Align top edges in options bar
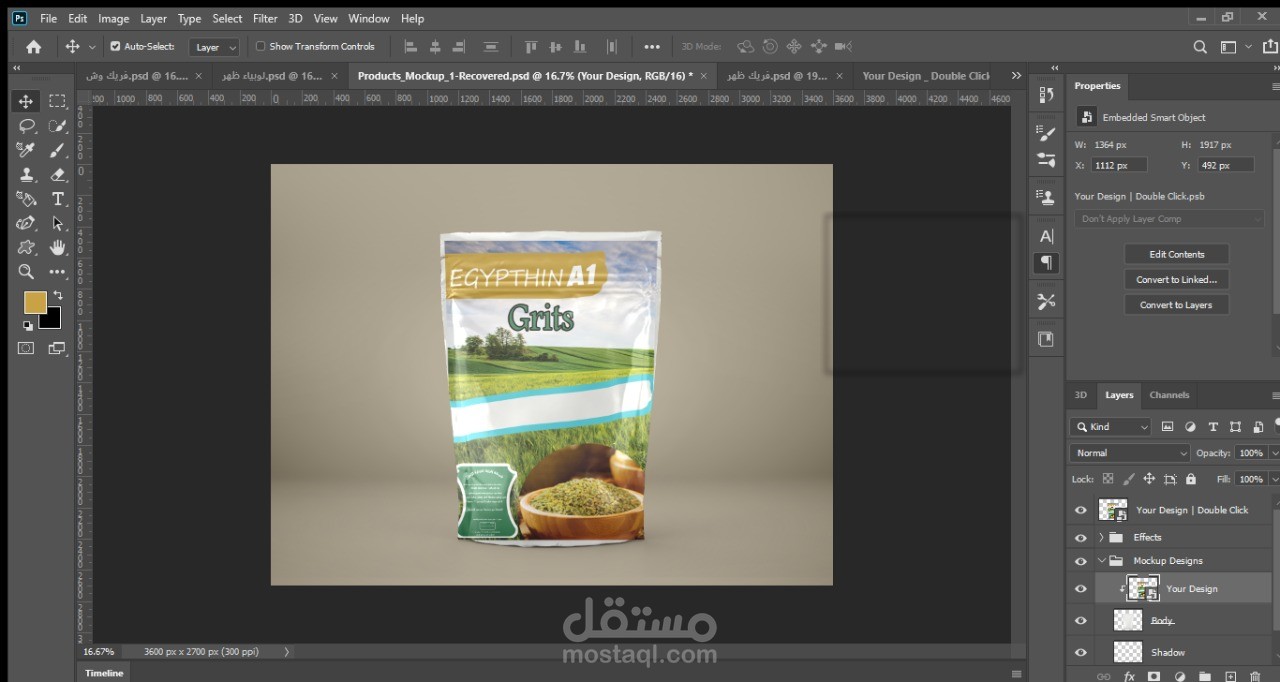 tap(530, 46)
